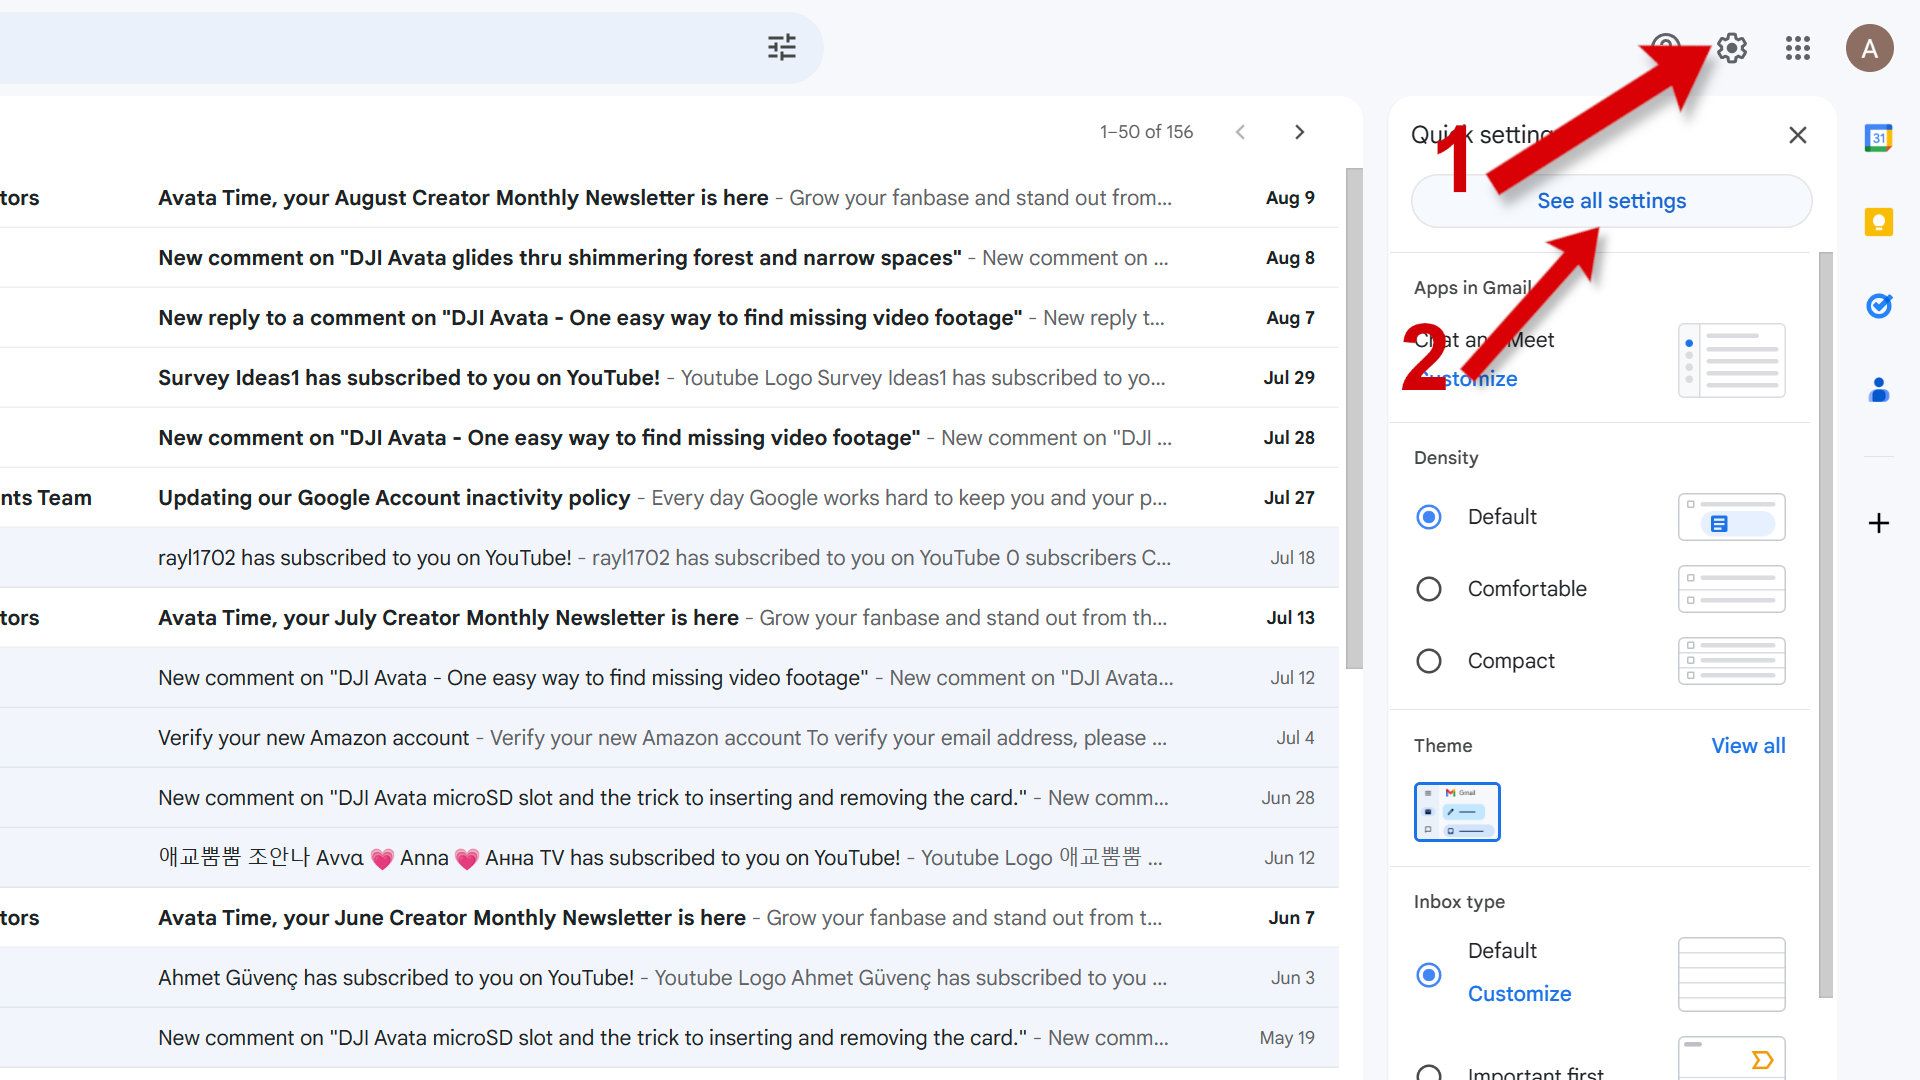Click the Default Gmail theme thumbnail
The height and width of the screenshot is (1080, 1920).
[x=1457, y=810]
